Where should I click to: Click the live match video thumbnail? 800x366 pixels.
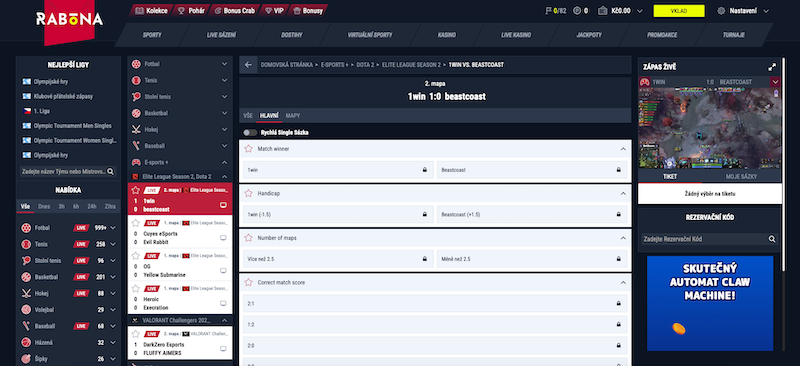pos(710,128)
